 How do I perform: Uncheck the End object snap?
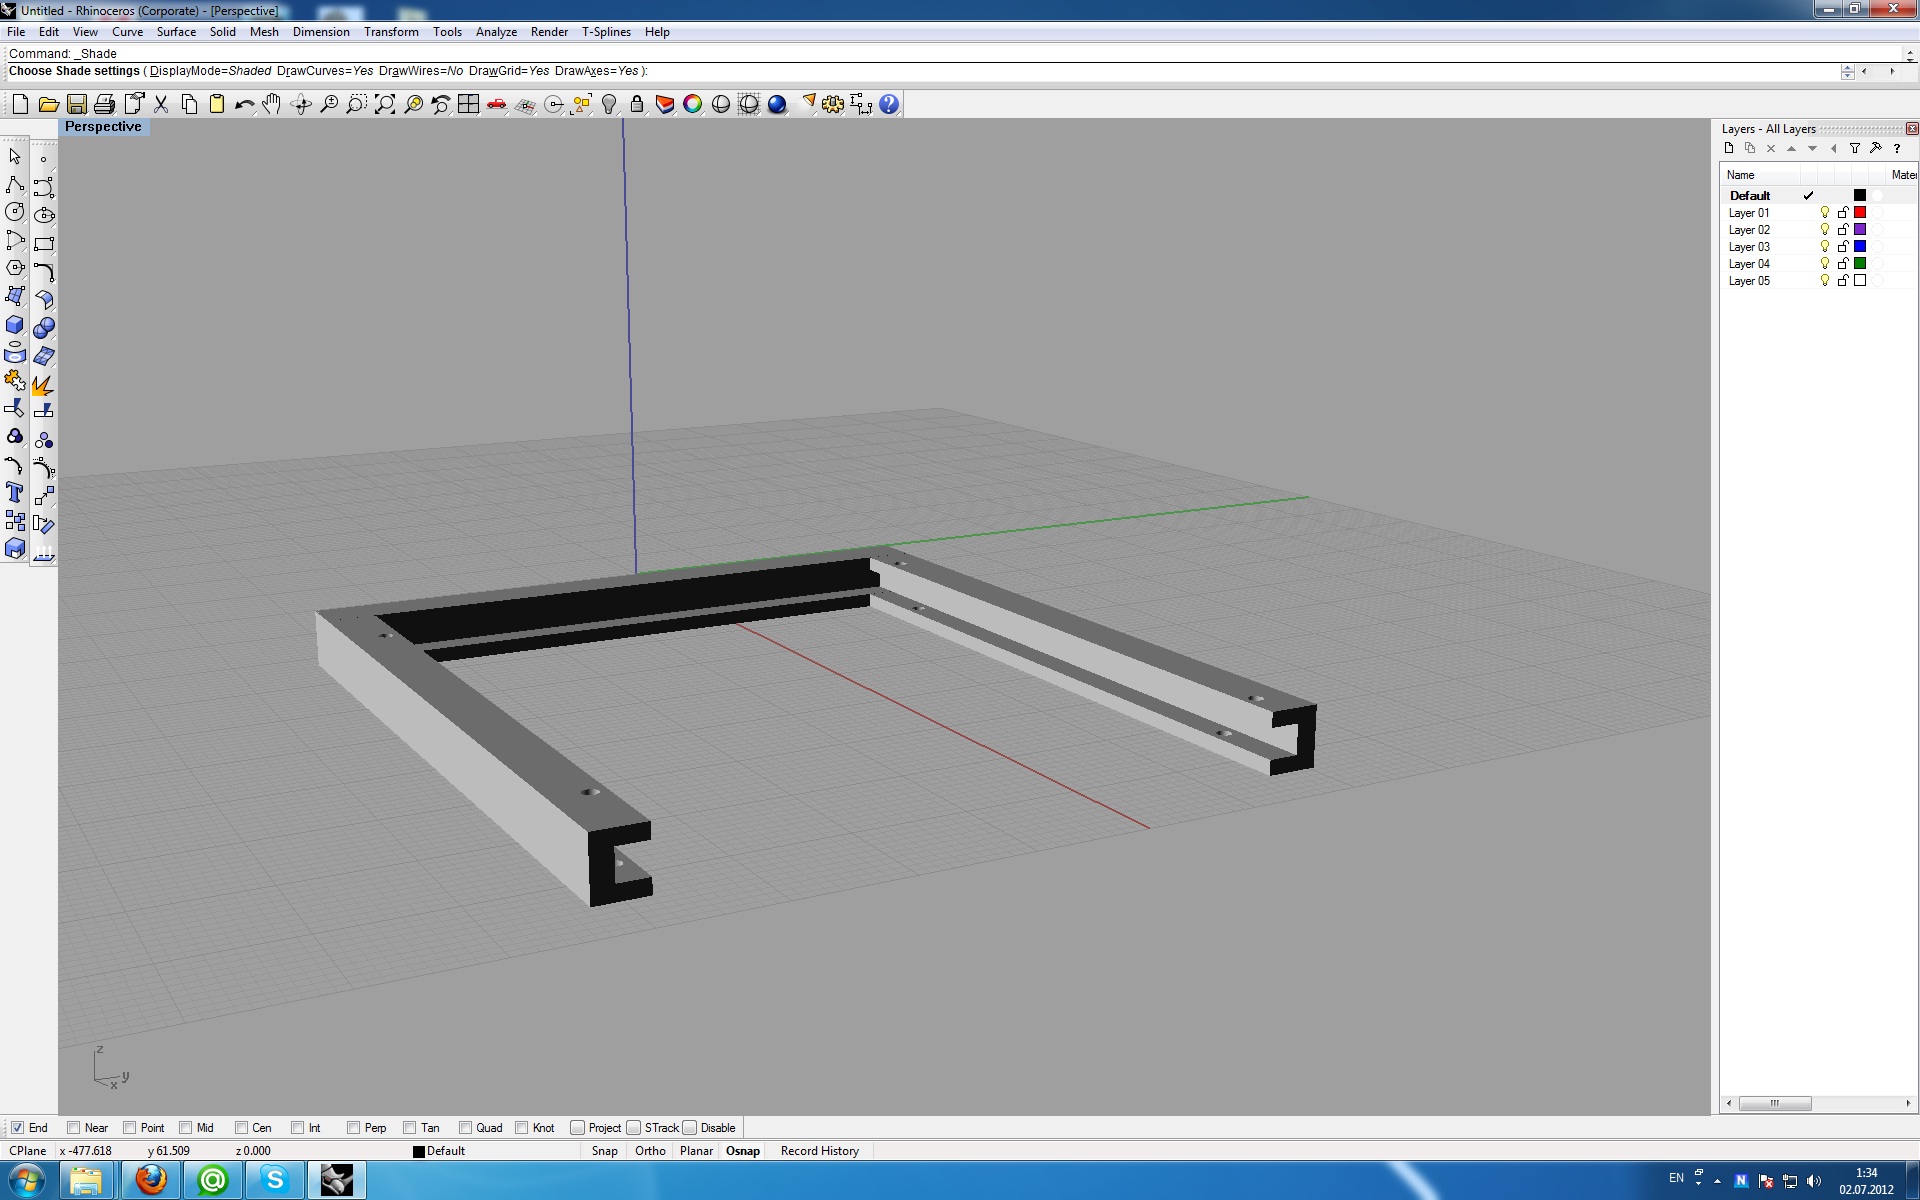17,1127
